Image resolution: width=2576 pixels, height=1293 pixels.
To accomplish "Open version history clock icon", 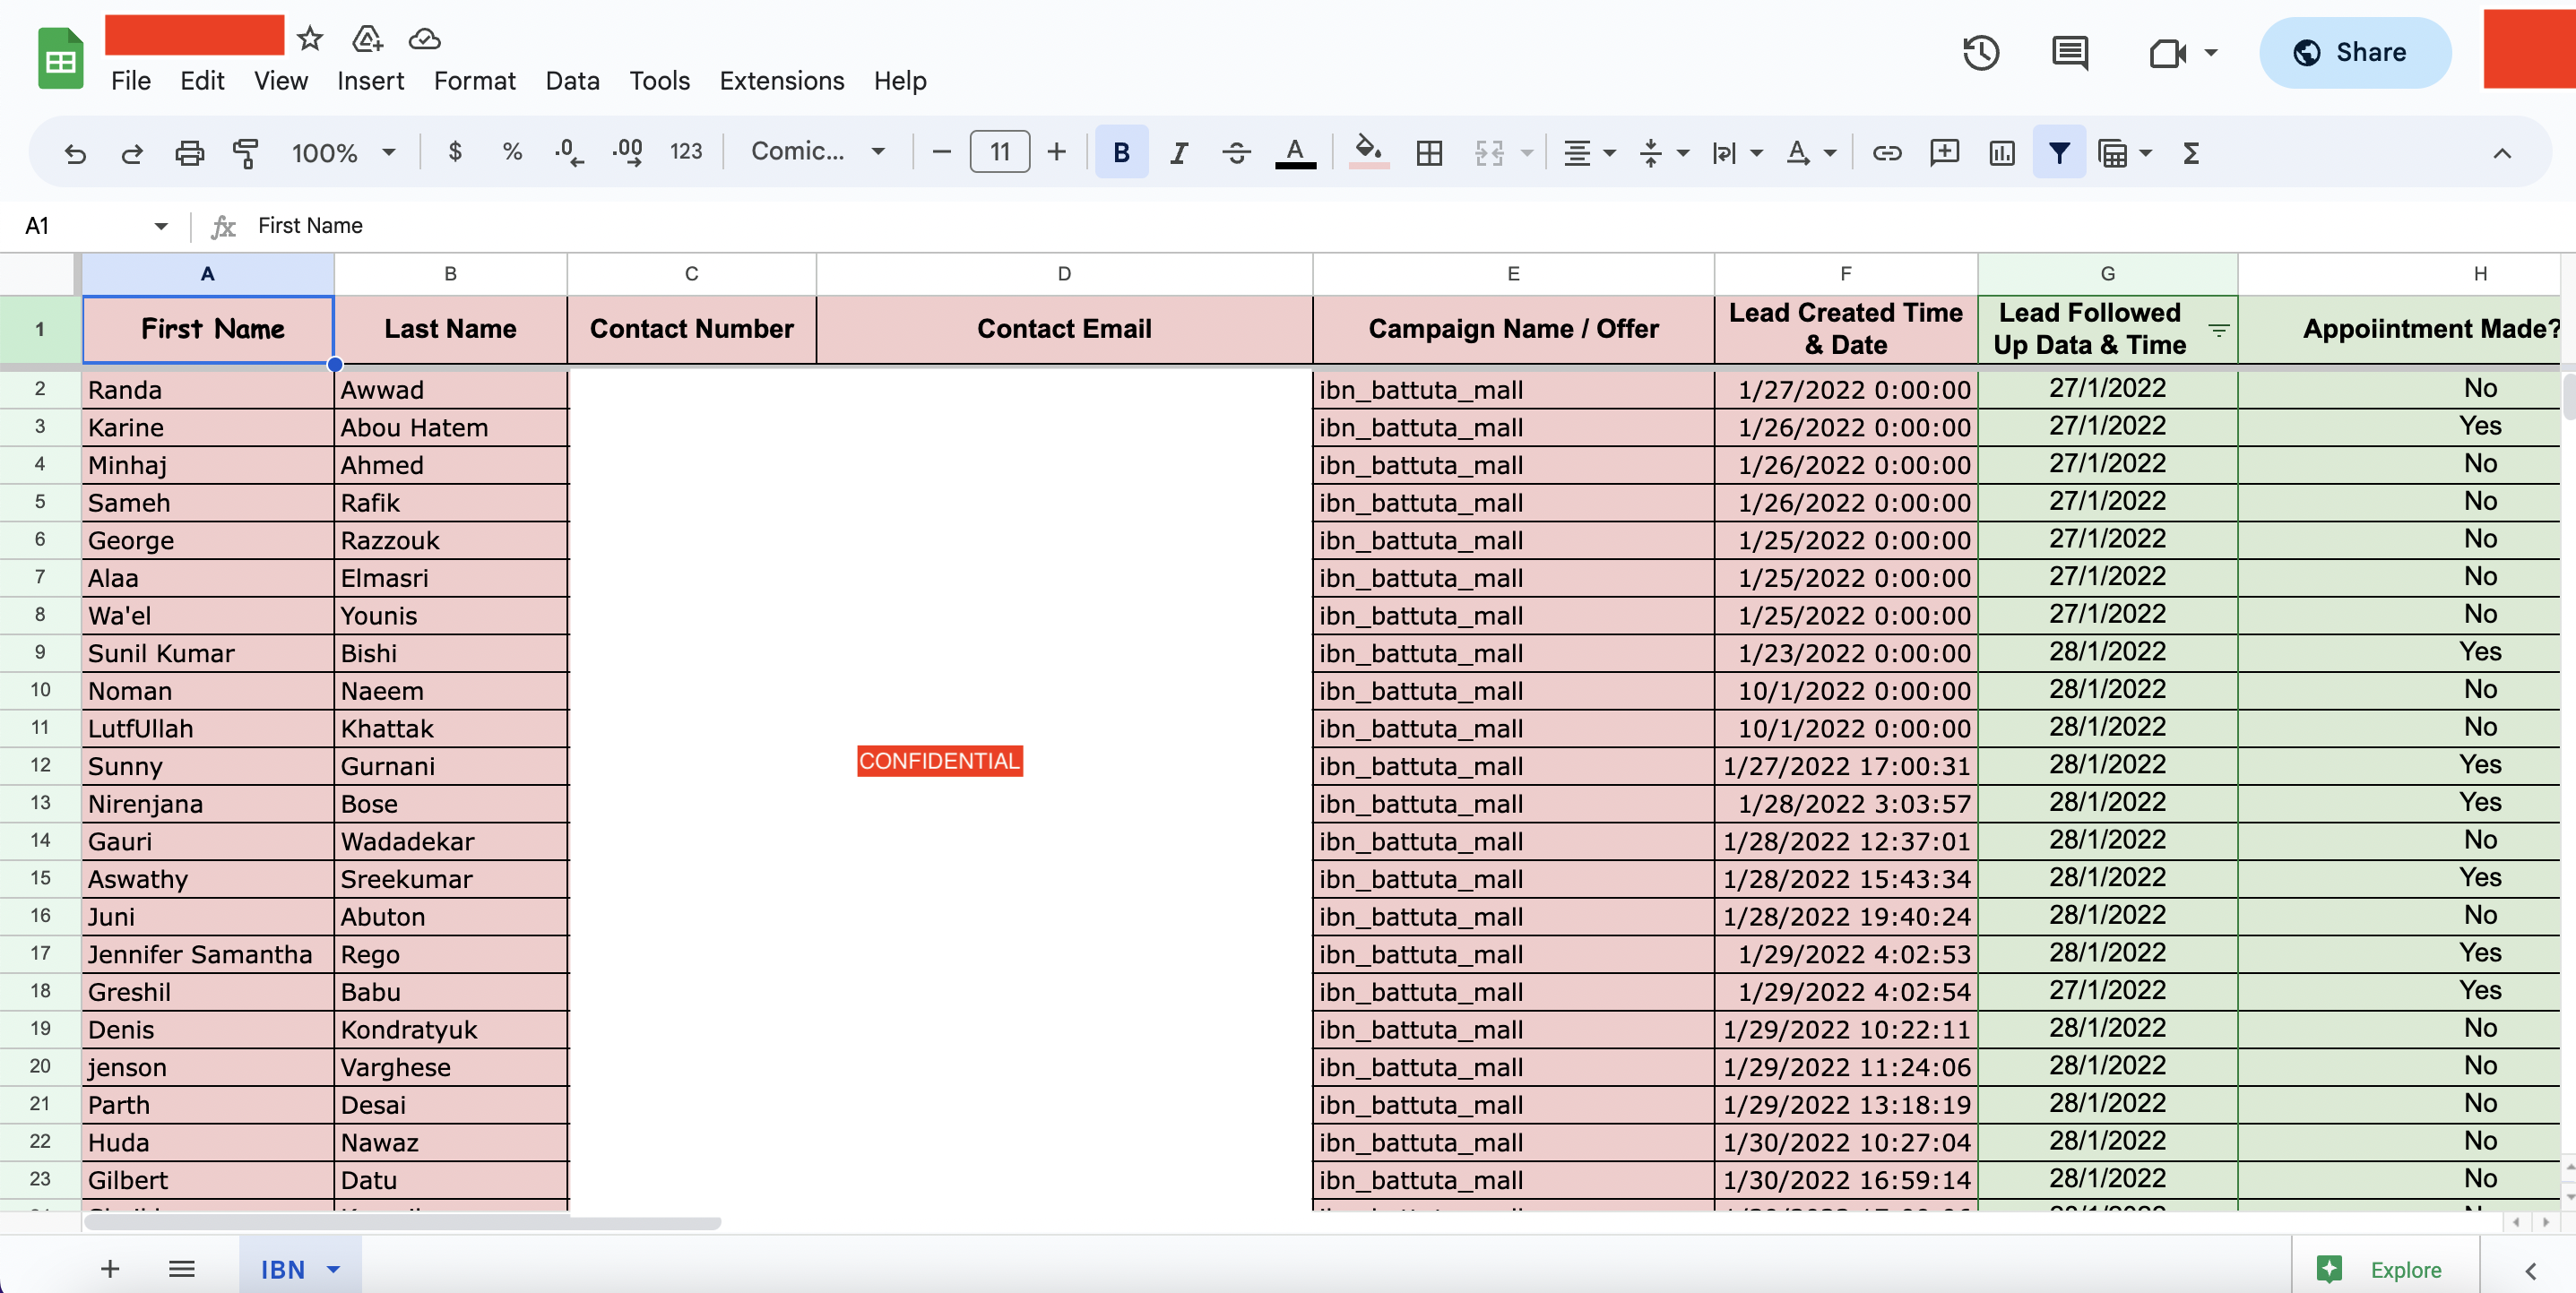I will [x=1980, y=53].
